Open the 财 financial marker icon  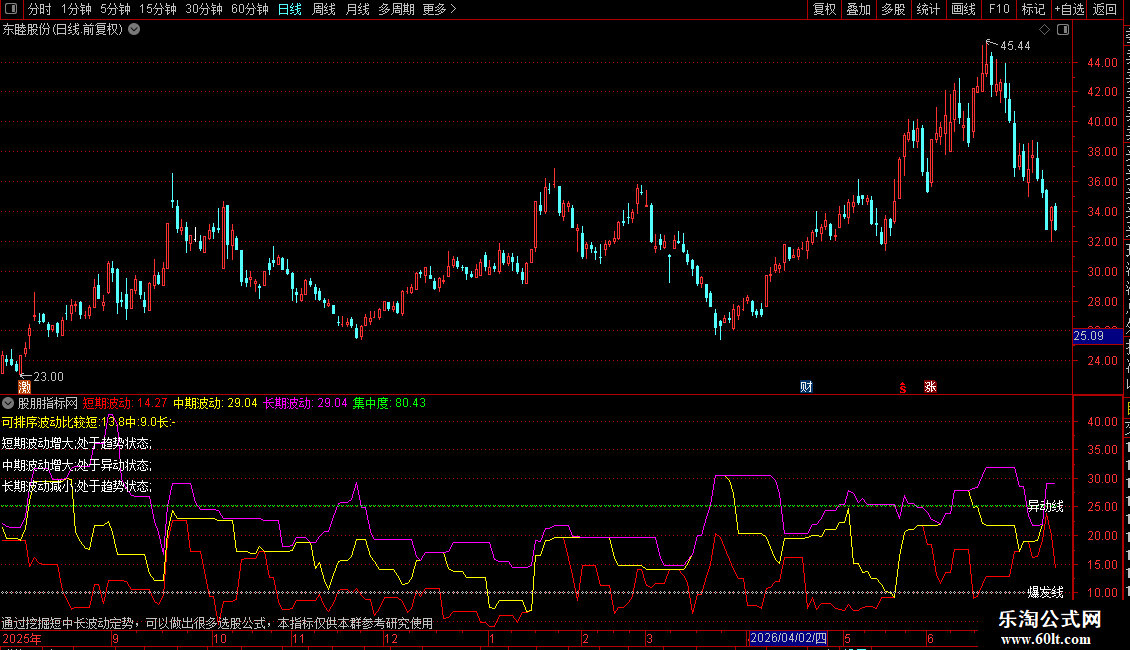806,387
